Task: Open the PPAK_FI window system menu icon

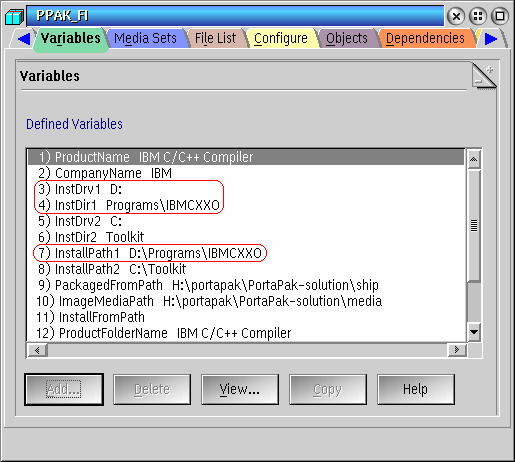Action: click(14, 16)
